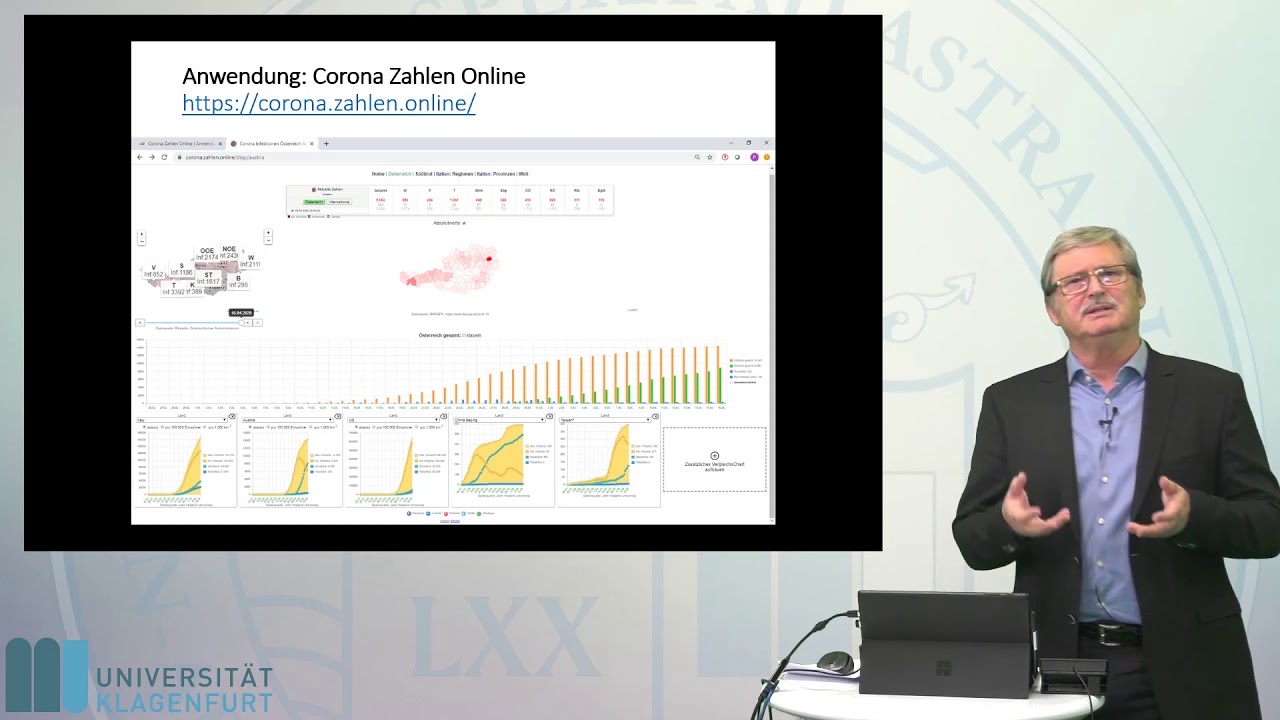This screenshot has height=720, width=1280.
Task: Remove the Austria comparison chart
Action: tap(338, 416)
